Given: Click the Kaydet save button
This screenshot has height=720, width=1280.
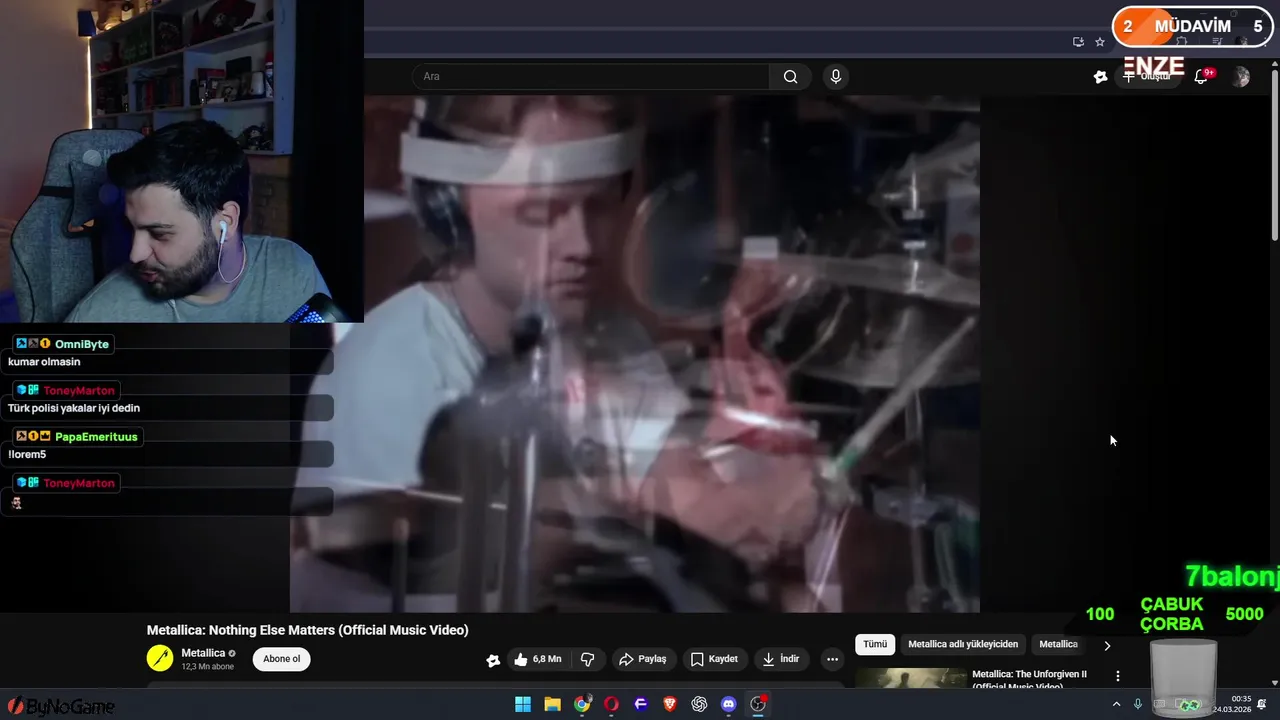Looking at the screenshot, I should click(714, 659).
